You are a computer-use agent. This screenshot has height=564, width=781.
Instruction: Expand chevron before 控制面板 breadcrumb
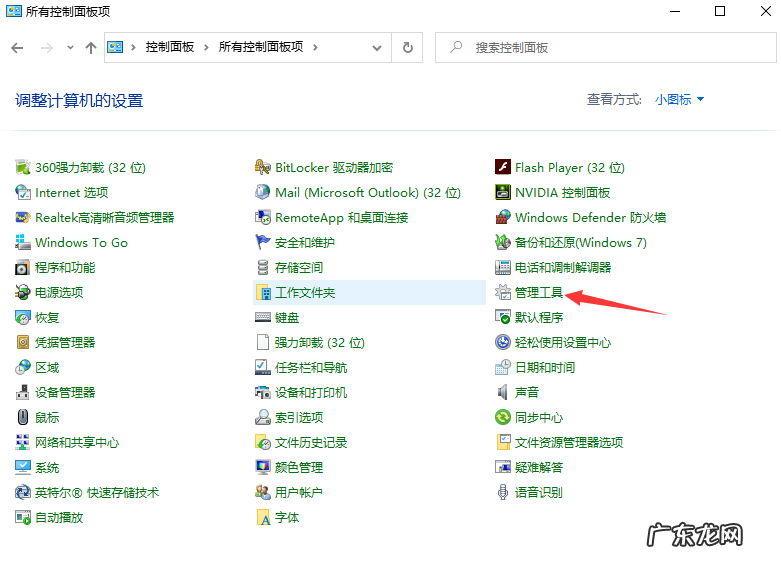(133, 47)
